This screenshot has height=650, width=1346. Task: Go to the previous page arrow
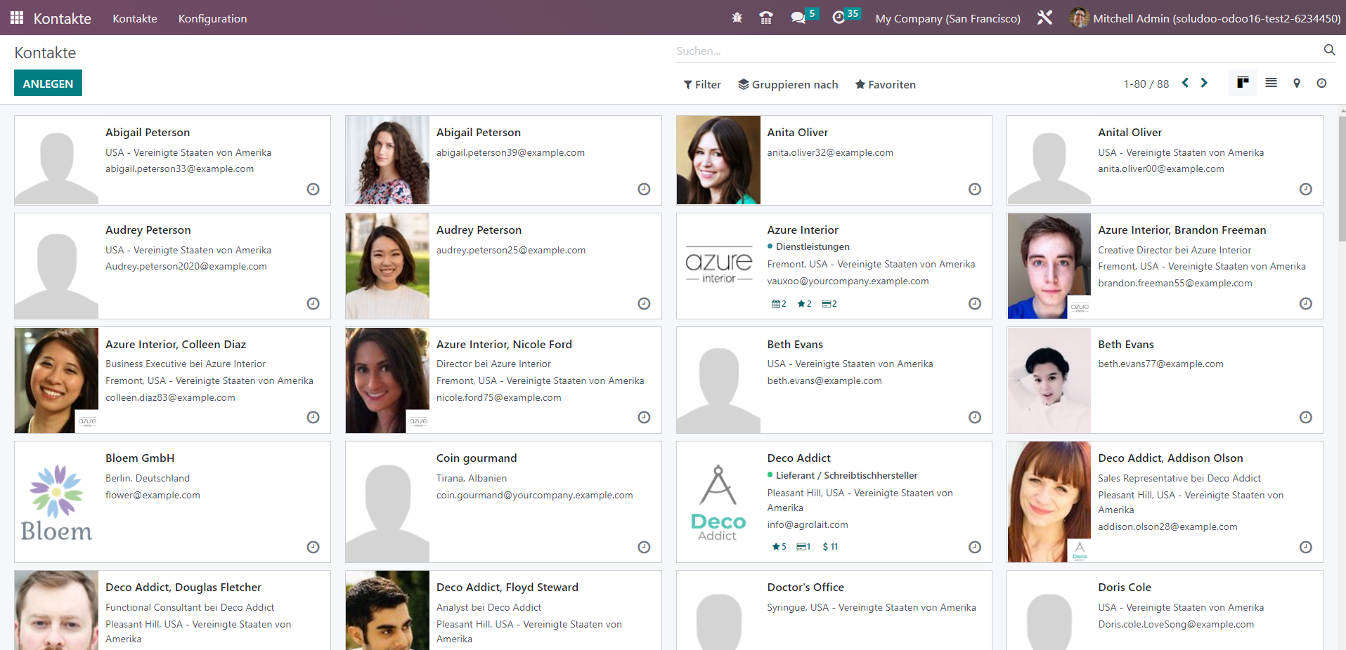(1186, 83)
